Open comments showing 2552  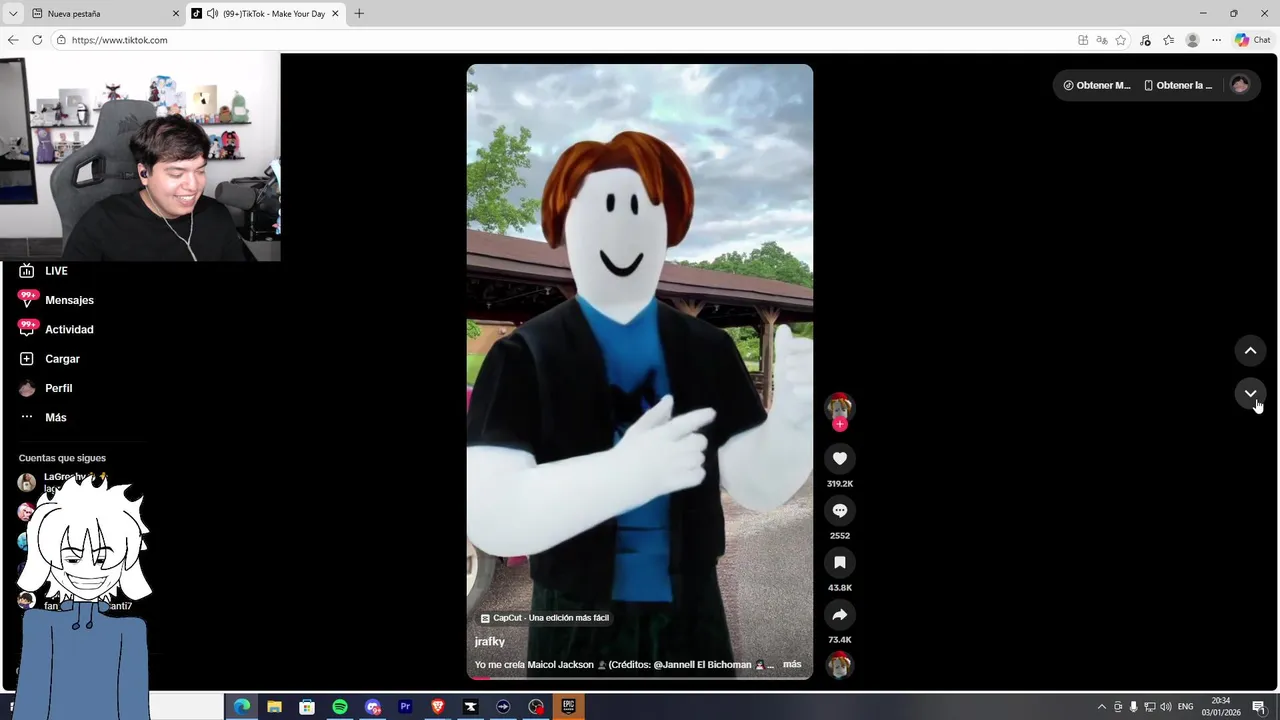[839, 511]
